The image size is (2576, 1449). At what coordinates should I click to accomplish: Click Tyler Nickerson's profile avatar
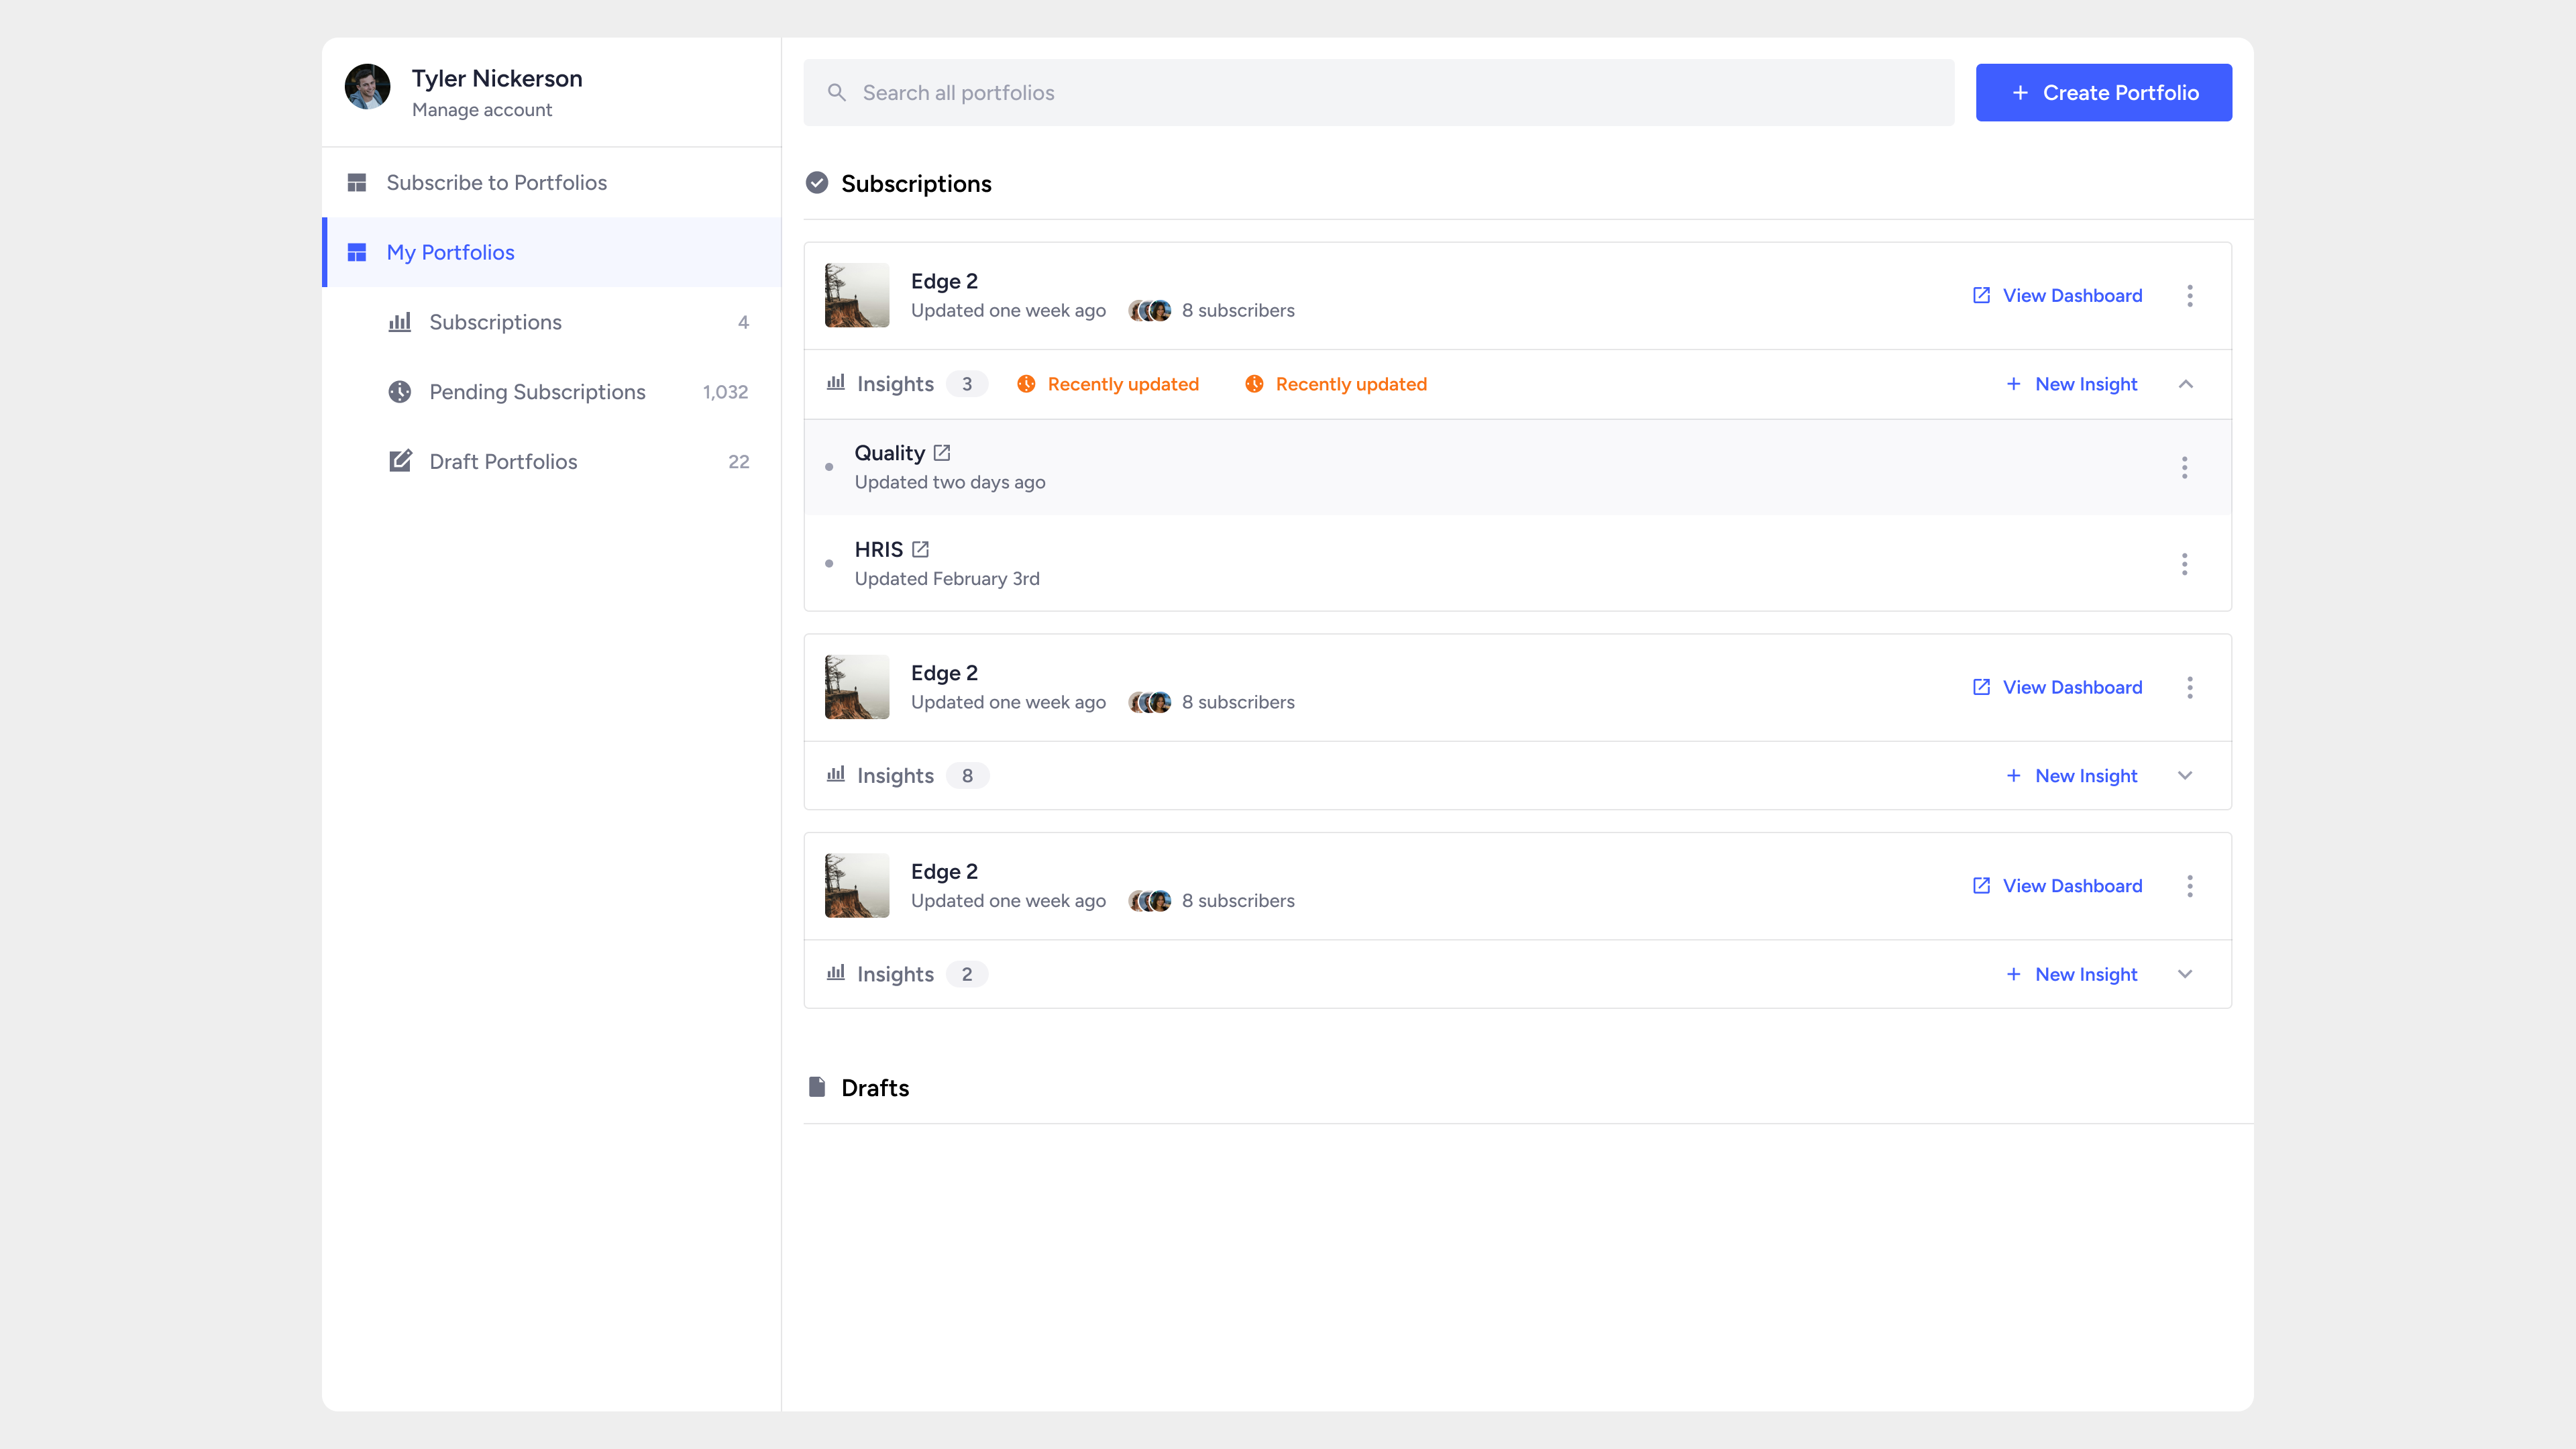[367, 87]
